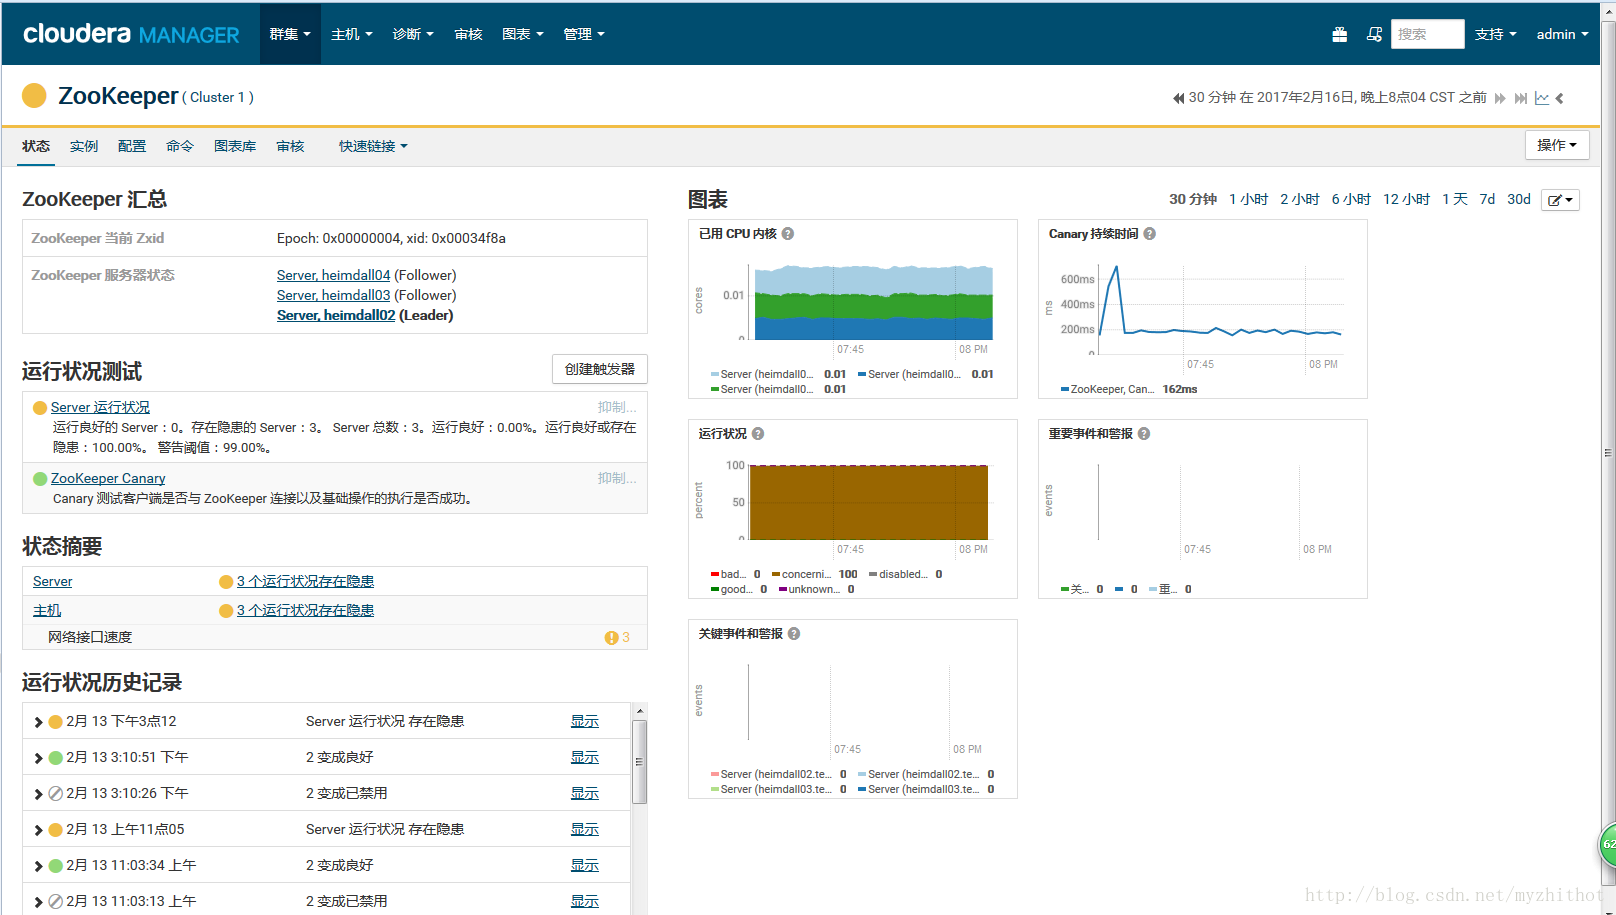Viewport: 1616px width, 915px height.
Task: Click the 创建触发器 button
Action: click(x=600, y=369)
